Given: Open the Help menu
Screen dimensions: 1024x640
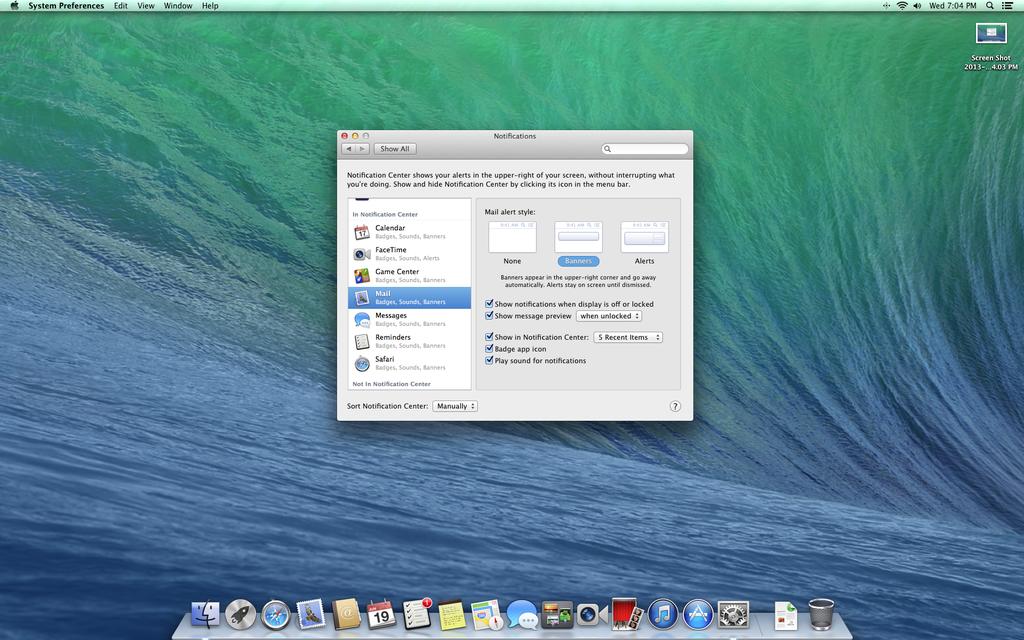Looking at the screenshot, I should click(x=210, y=6).
